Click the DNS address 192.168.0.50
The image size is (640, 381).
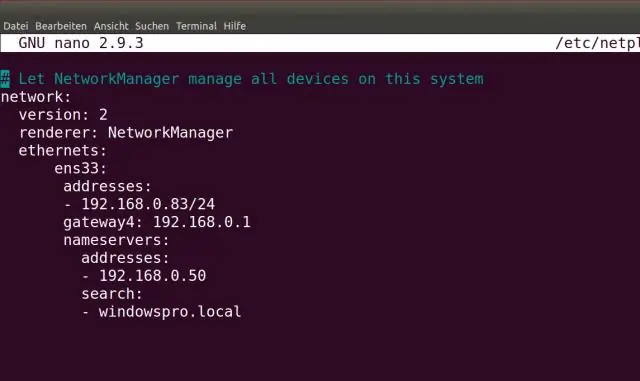click(153, 276)
